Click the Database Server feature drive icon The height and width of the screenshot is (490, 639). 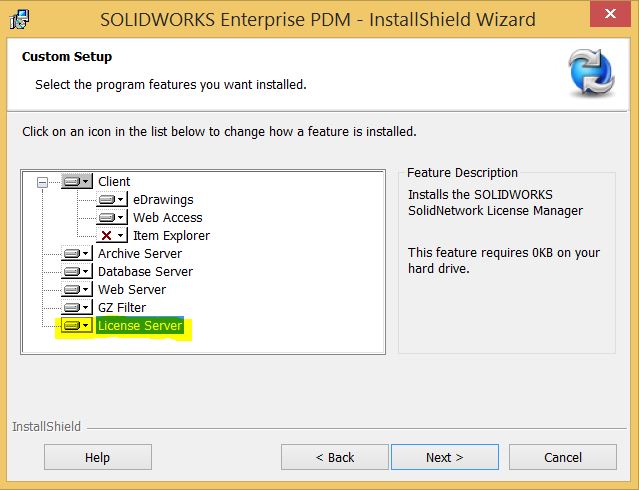pos(77,272)
